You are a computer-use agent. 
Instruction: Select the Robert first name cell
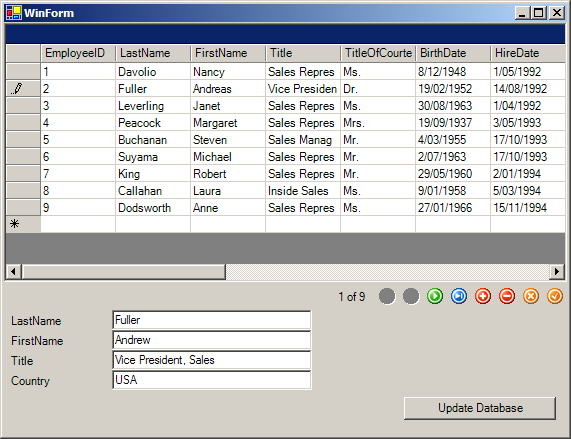pos(228,174)
